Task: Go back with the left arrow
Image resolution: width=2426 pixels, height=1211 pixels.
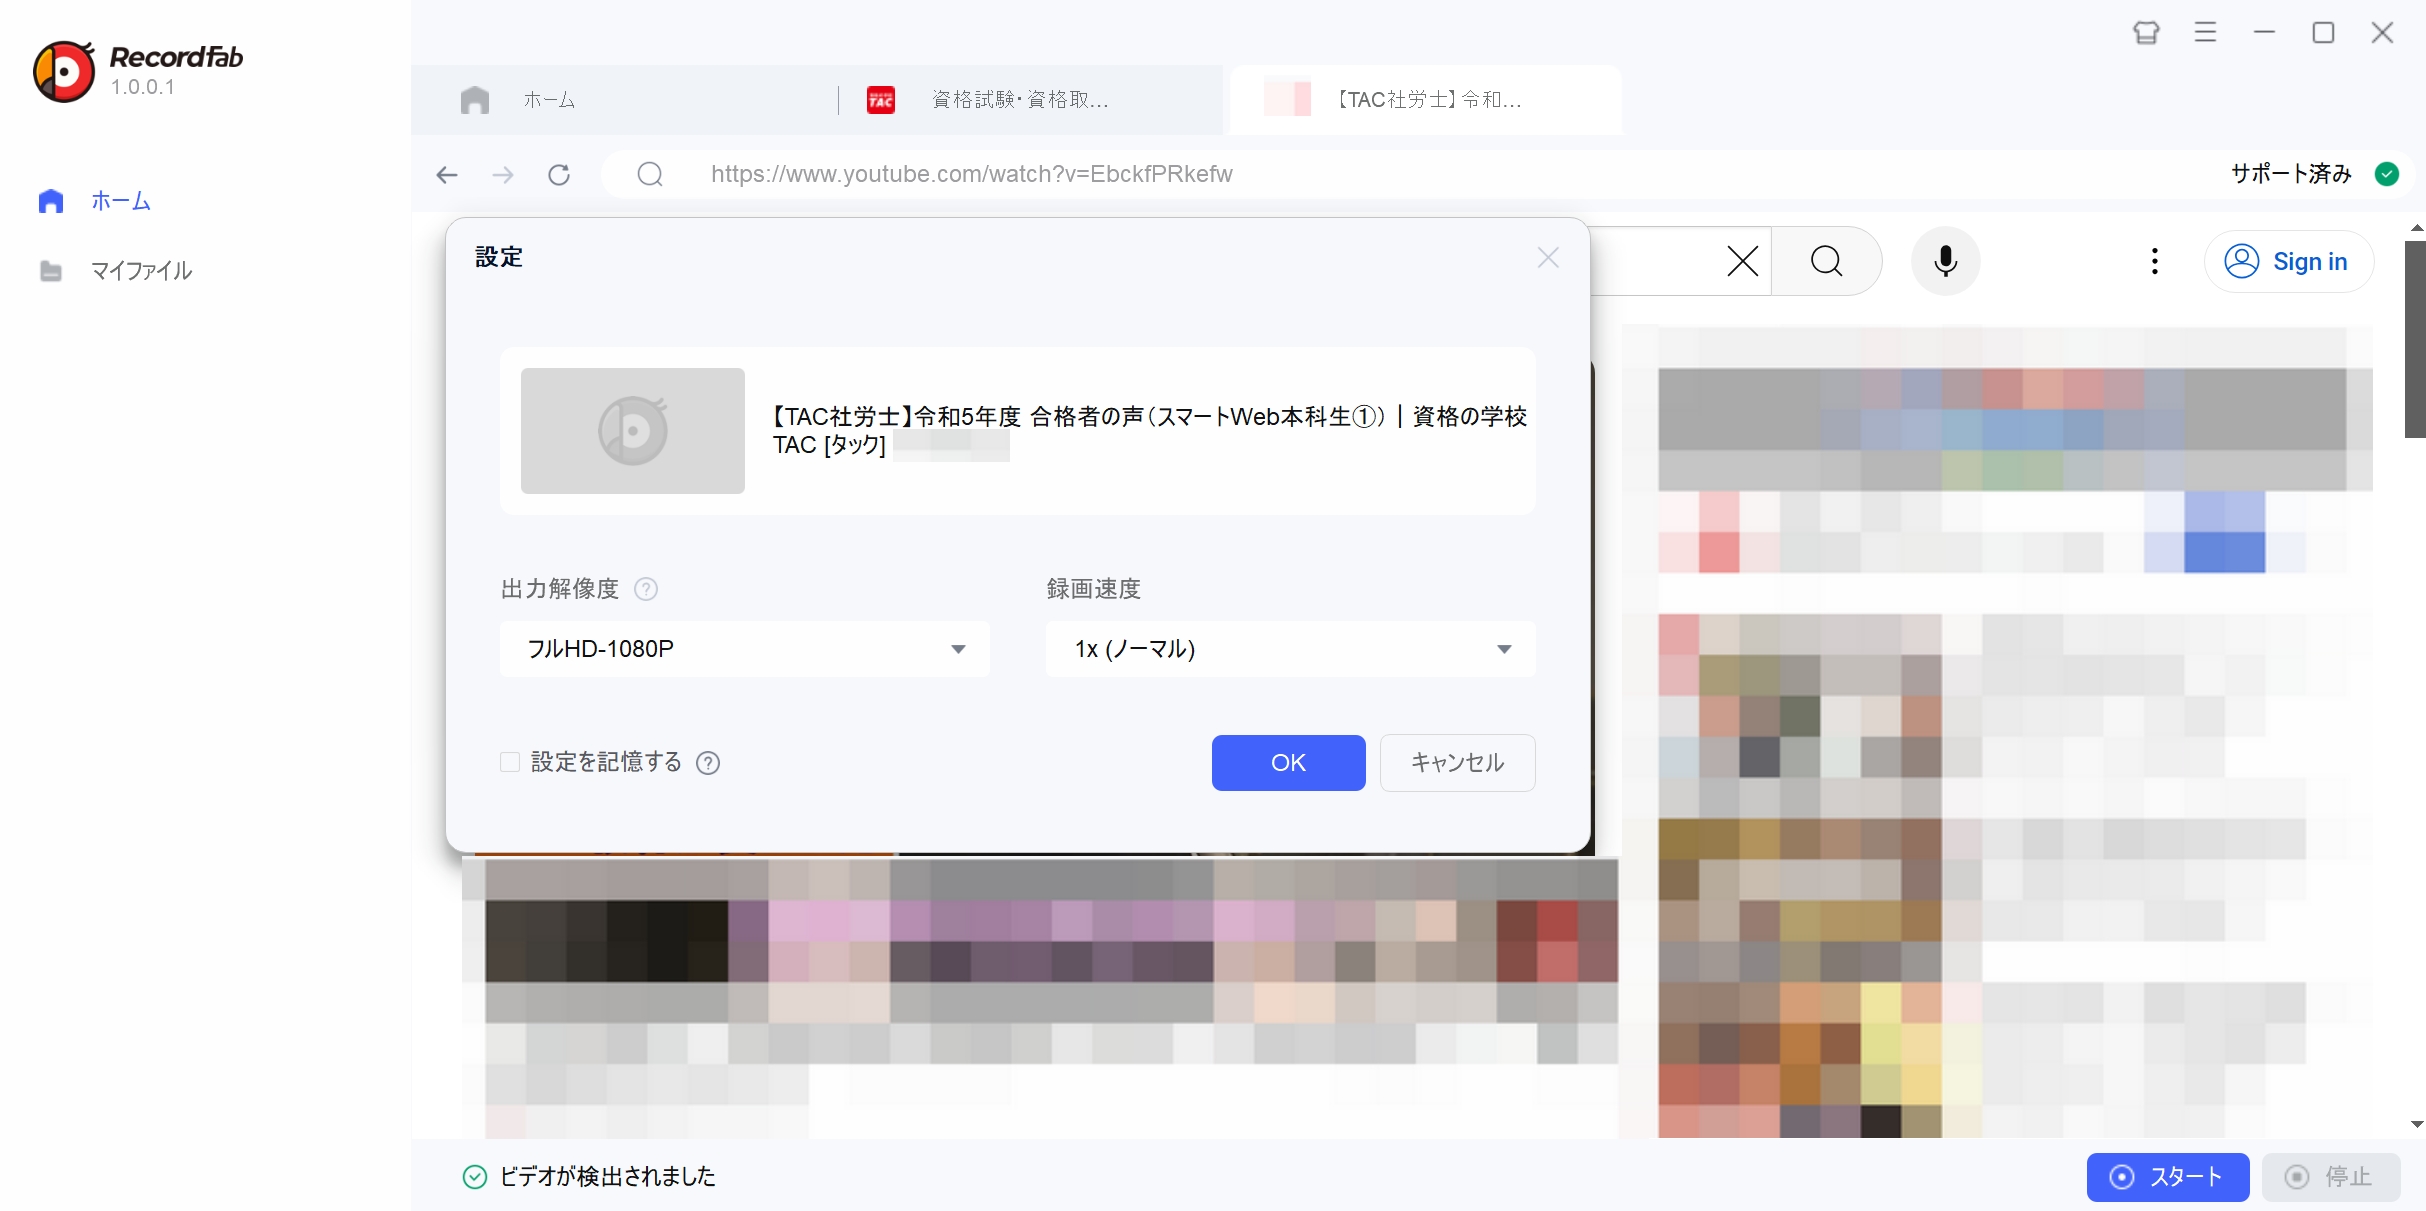Action: click(447, 175)
